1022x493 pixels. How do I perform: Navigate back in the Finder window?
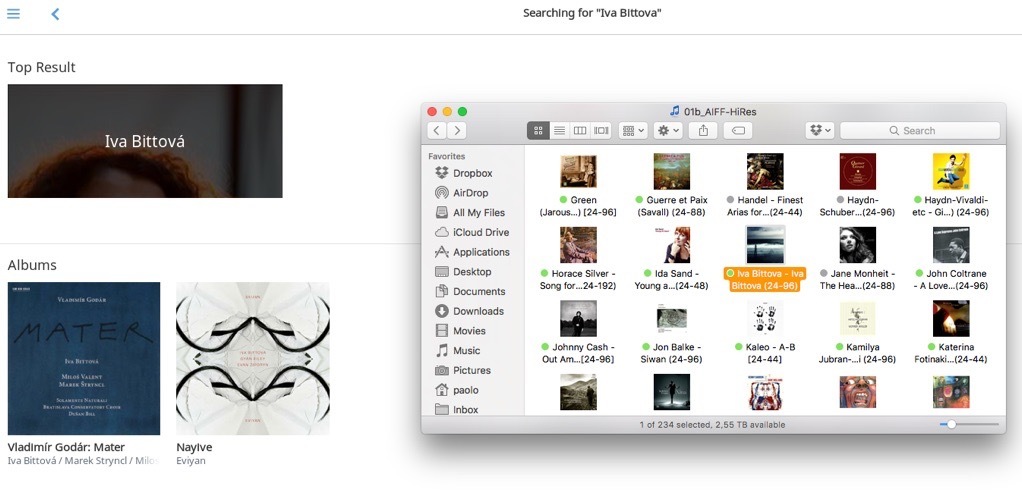437,130
